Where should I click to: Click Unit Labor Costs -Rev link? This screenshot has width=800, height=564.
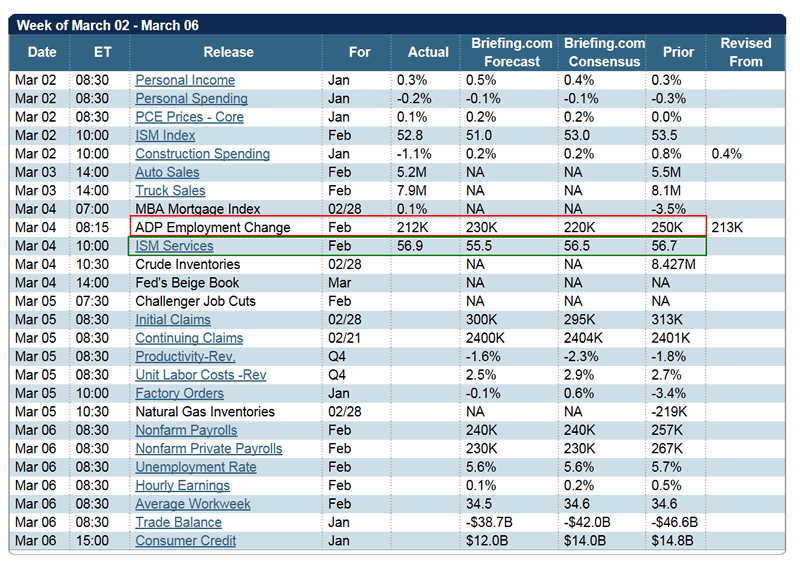[x=201, y=375]
